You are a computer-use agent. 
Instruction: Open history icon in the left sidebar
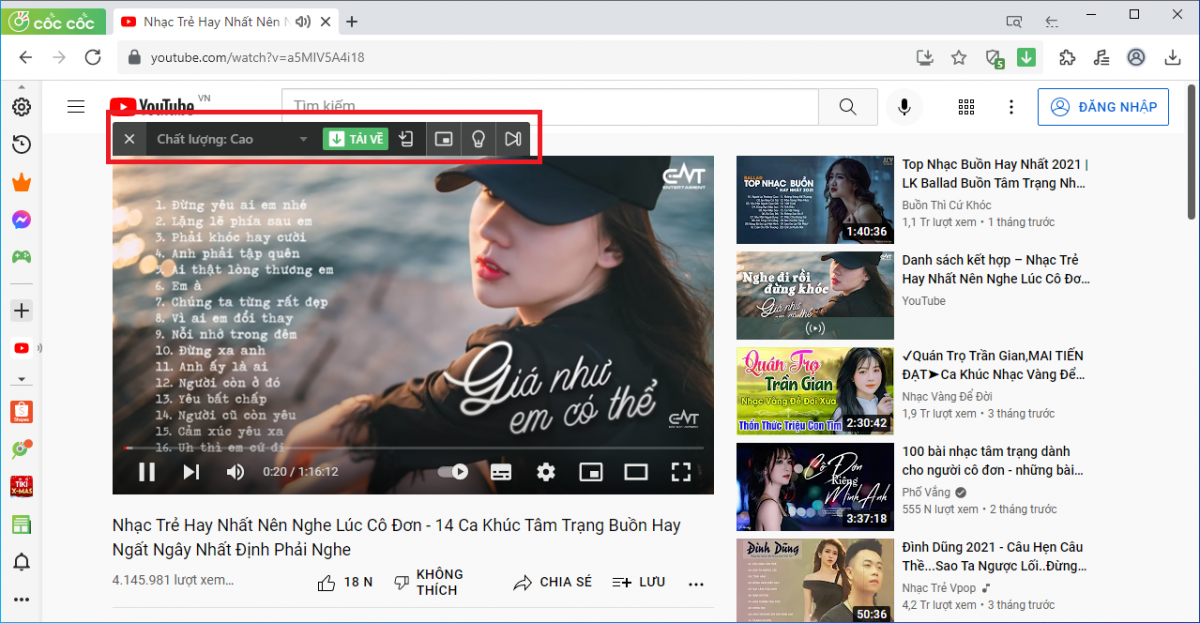pyautogui.click(x=21, y=145)
